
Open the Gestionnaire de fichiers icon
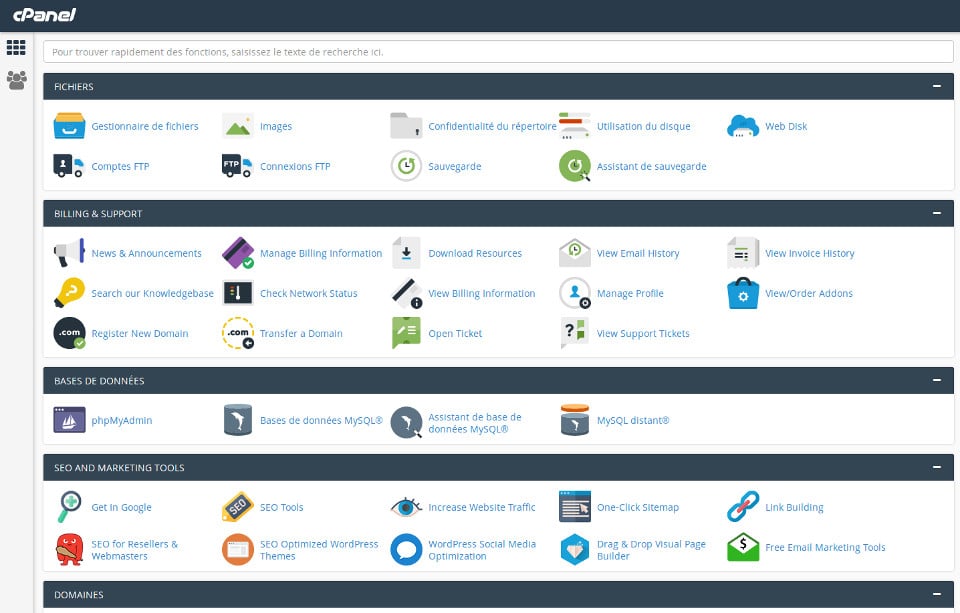tap(69, 126)
